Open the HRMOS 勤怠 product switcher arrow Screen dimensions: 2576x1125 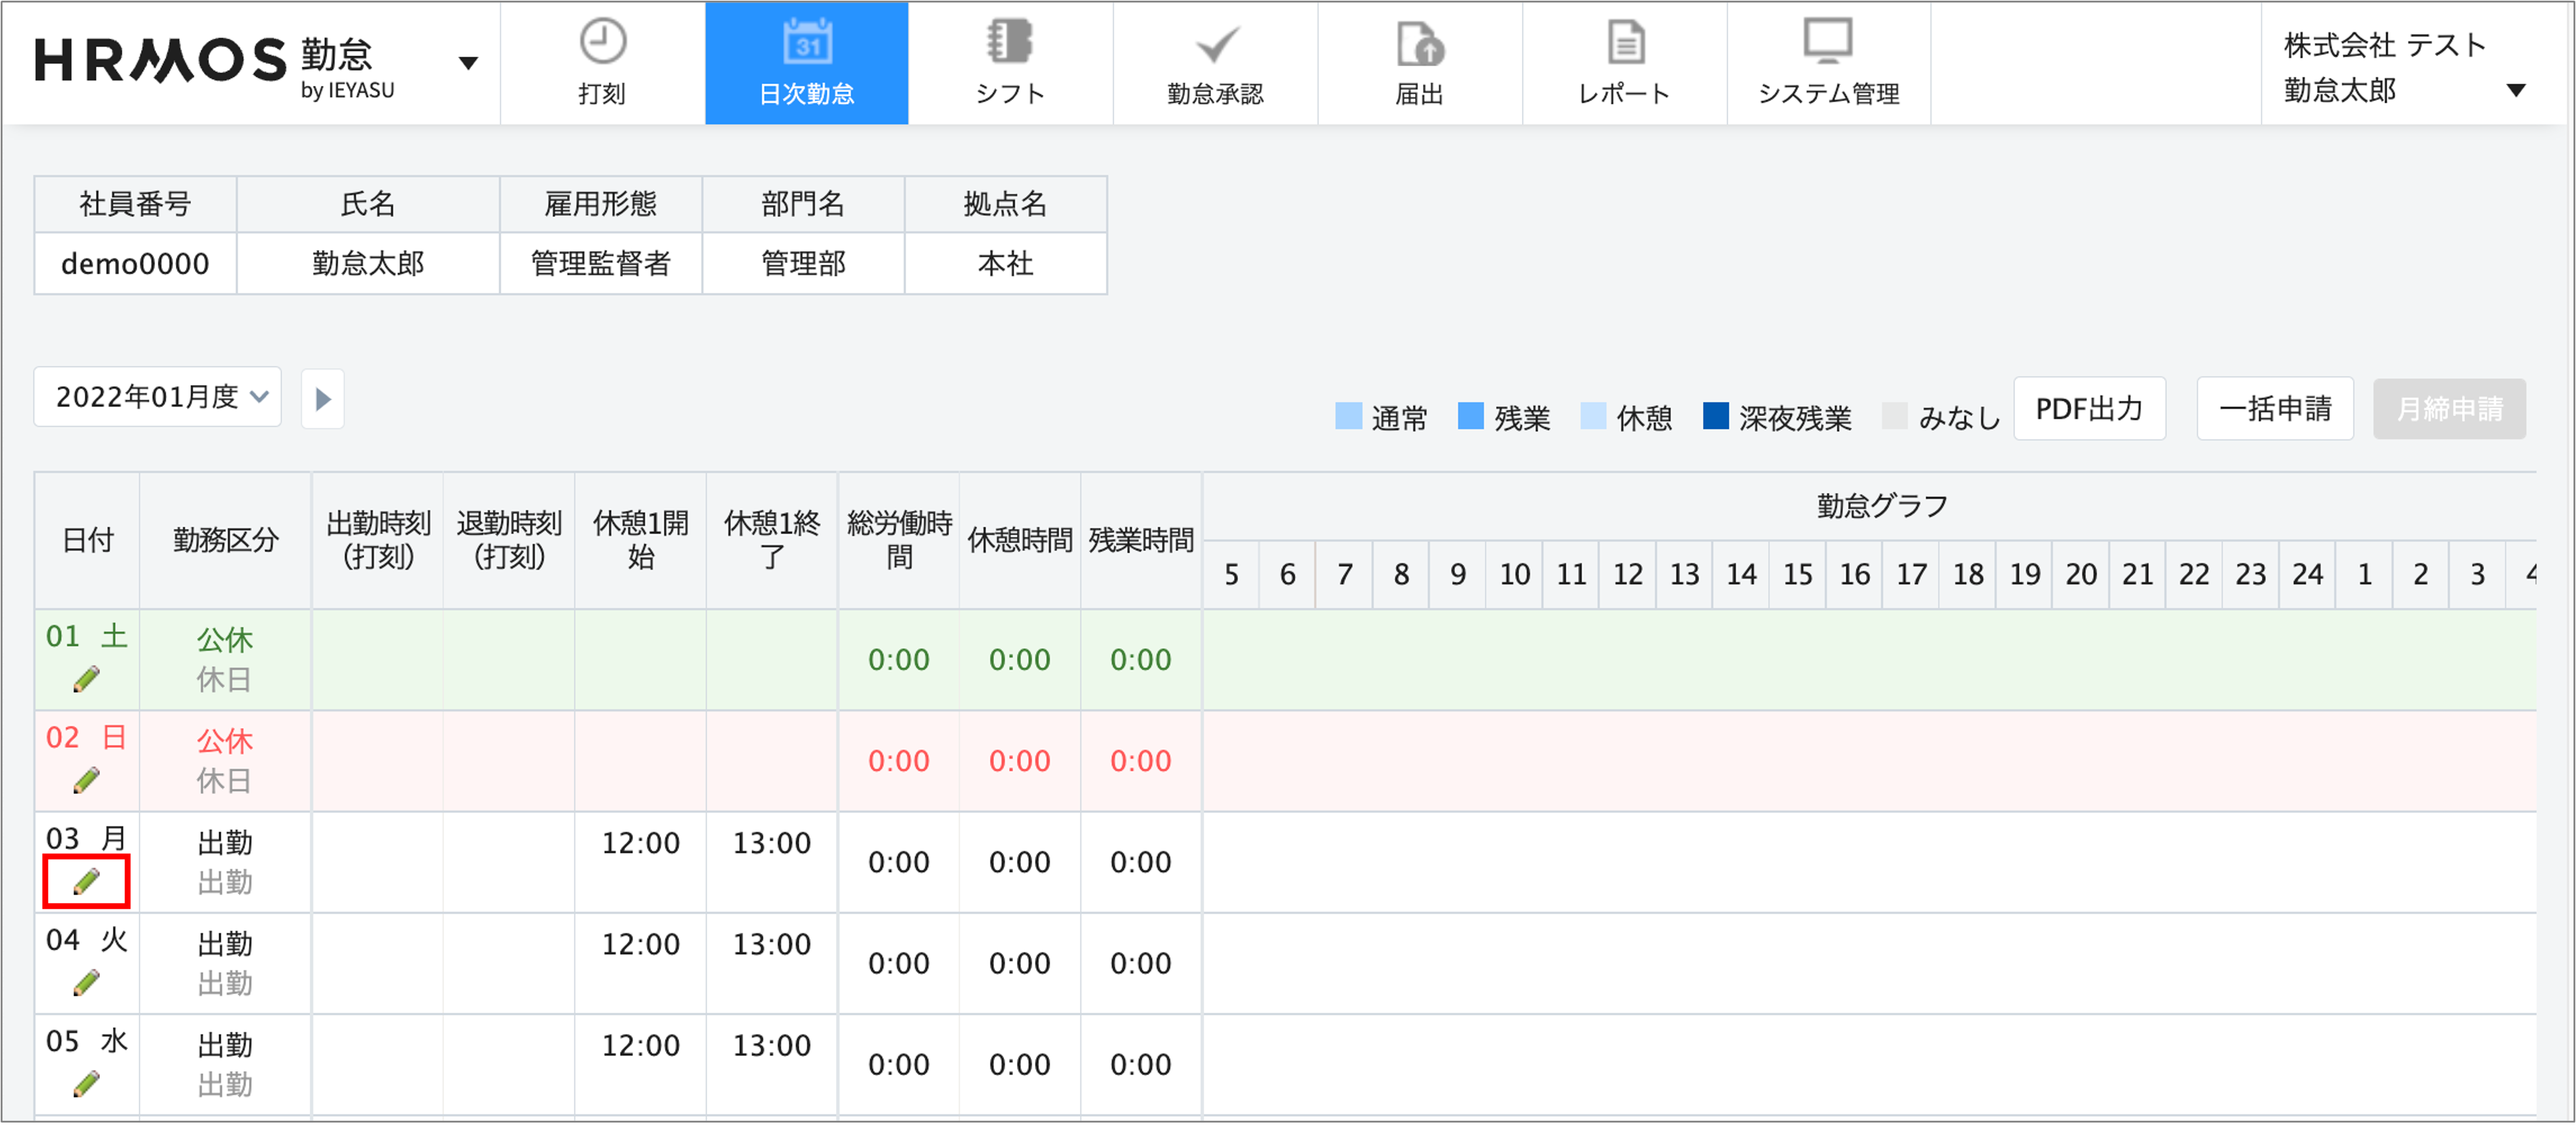coord(467,63)
